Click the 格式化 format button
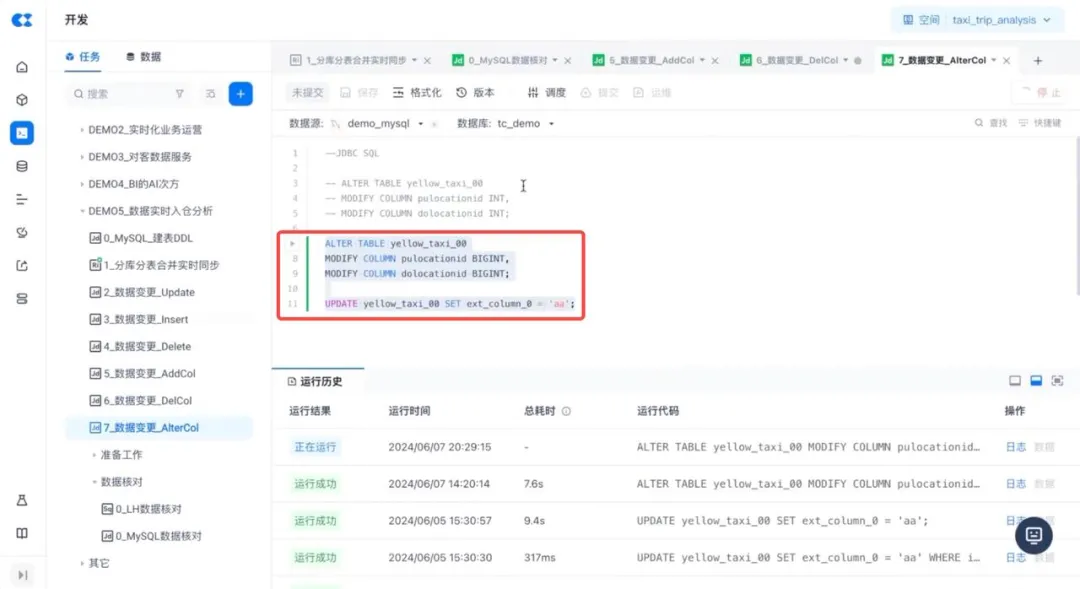 [x=417, y=93]
